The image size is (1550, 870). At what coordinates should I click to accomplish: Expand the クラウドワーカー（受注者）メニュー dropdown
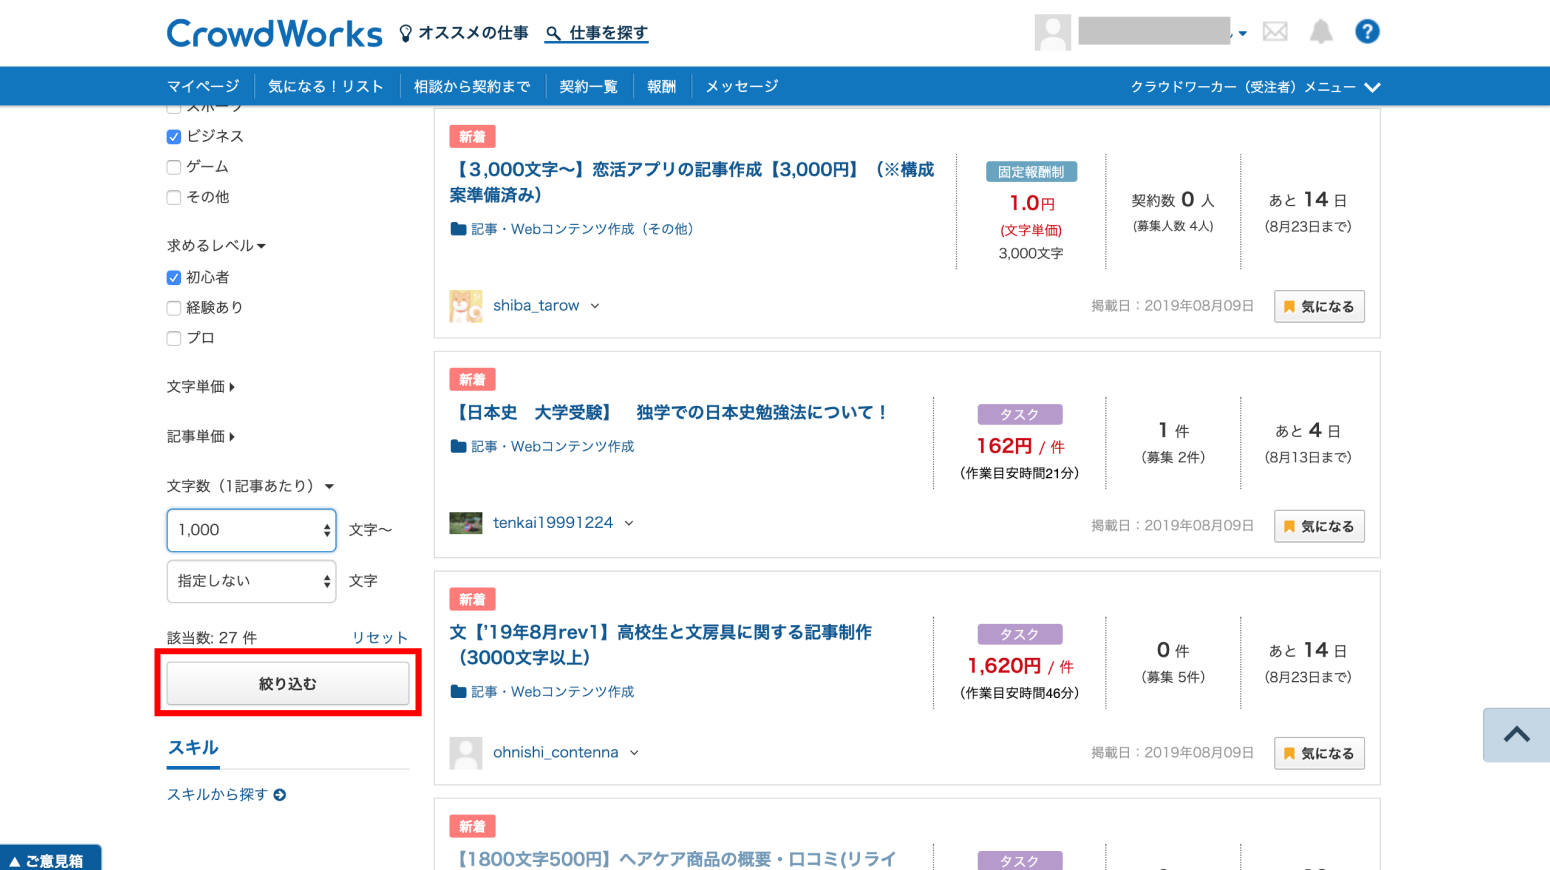coord(1255,87)
